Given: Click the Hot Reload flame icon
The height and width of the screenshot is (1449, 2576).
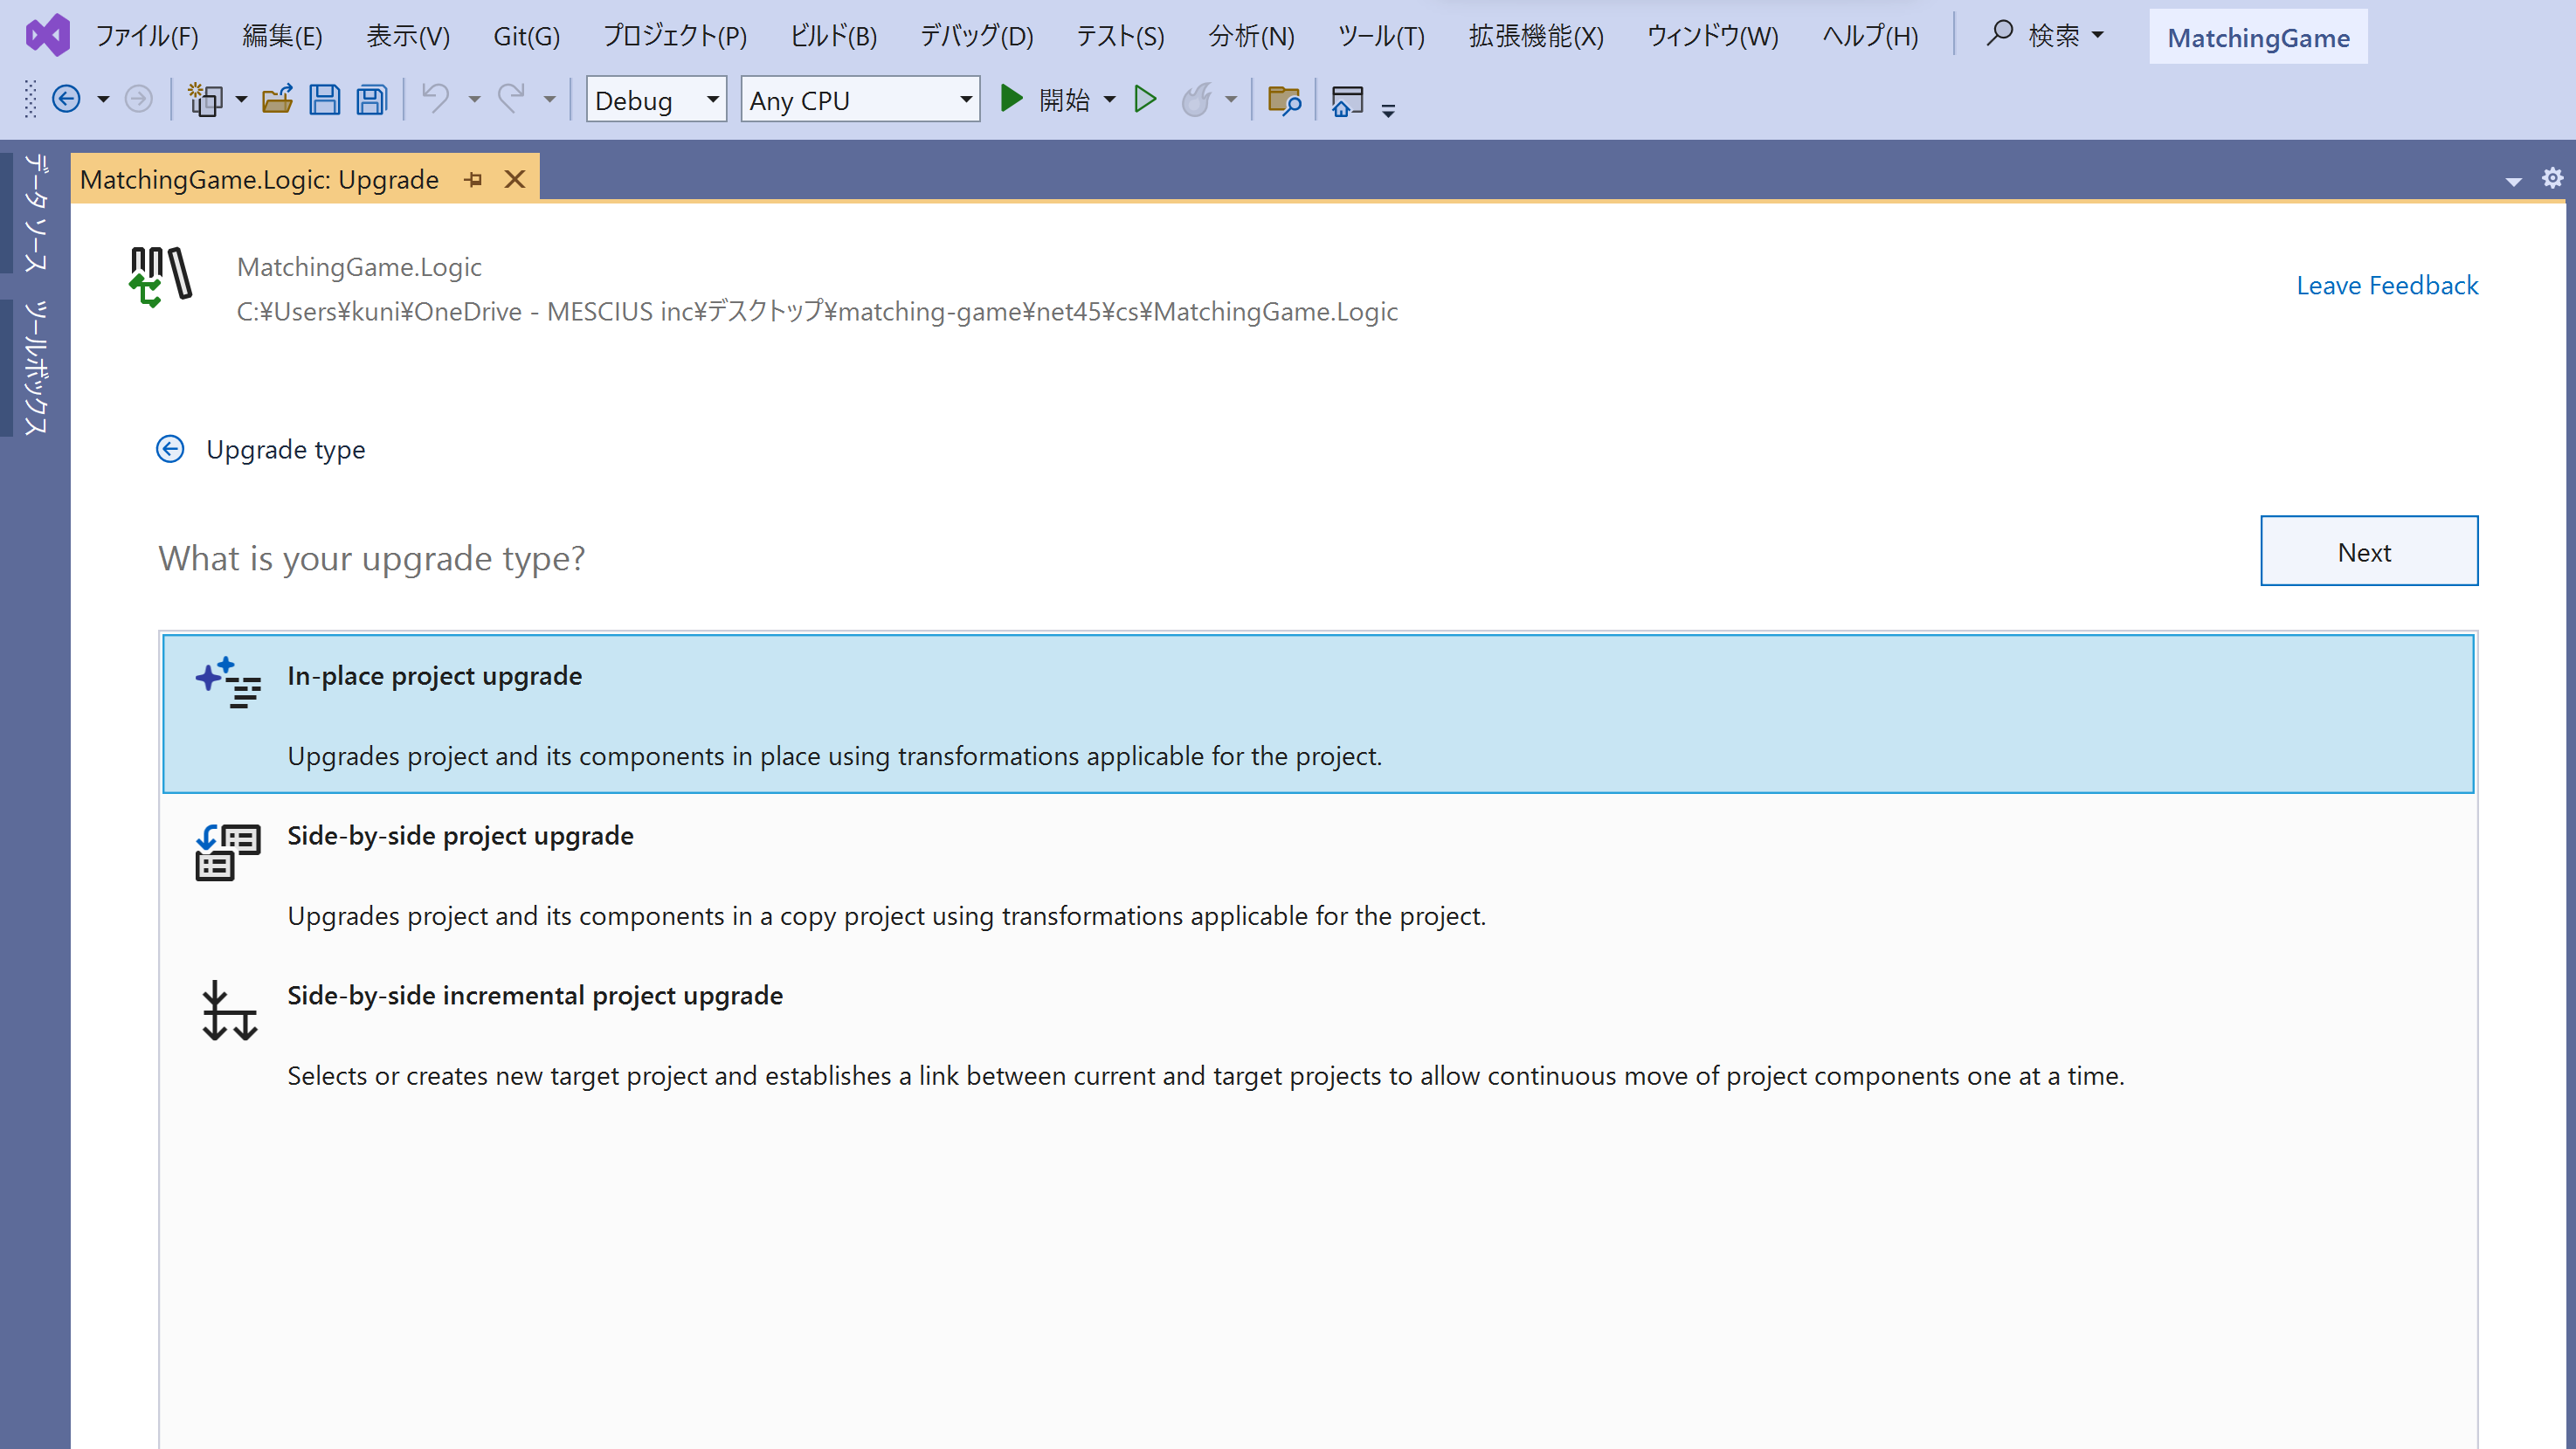Looking at the screenshot, I should (1196, 99).
